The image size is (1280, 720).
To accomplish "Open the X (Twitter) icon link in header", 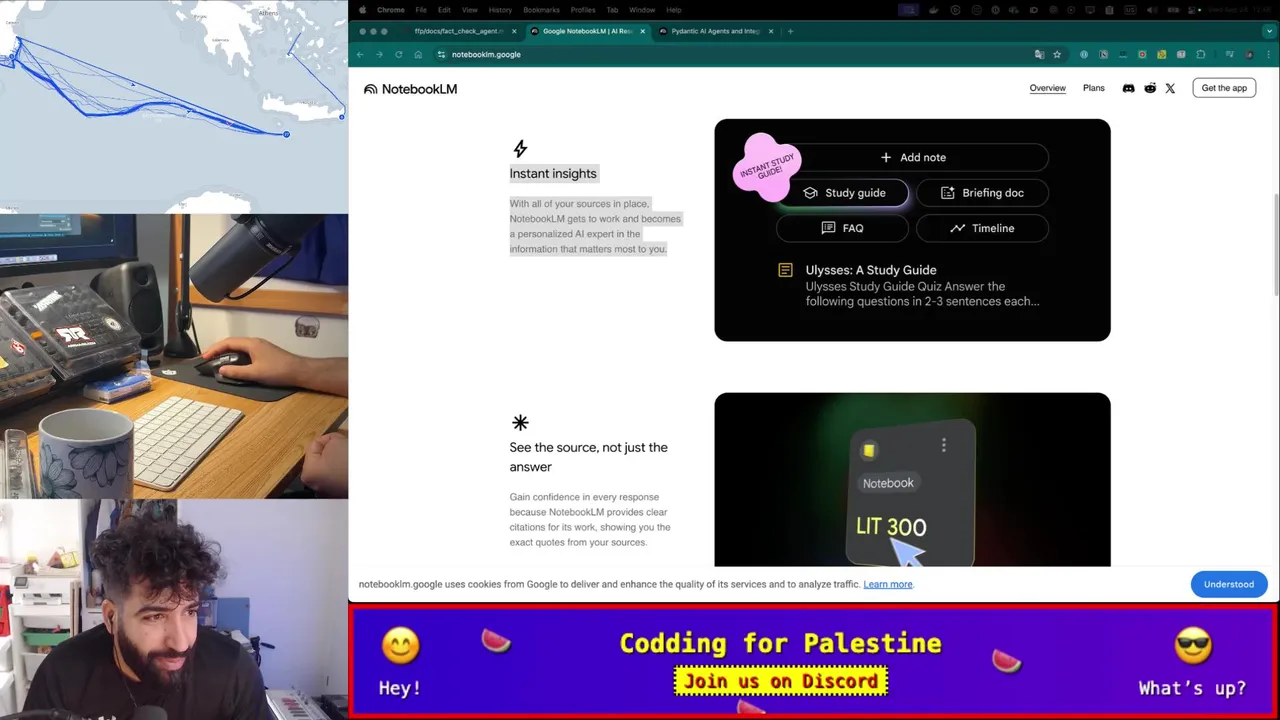I will tap(1170, 88).
